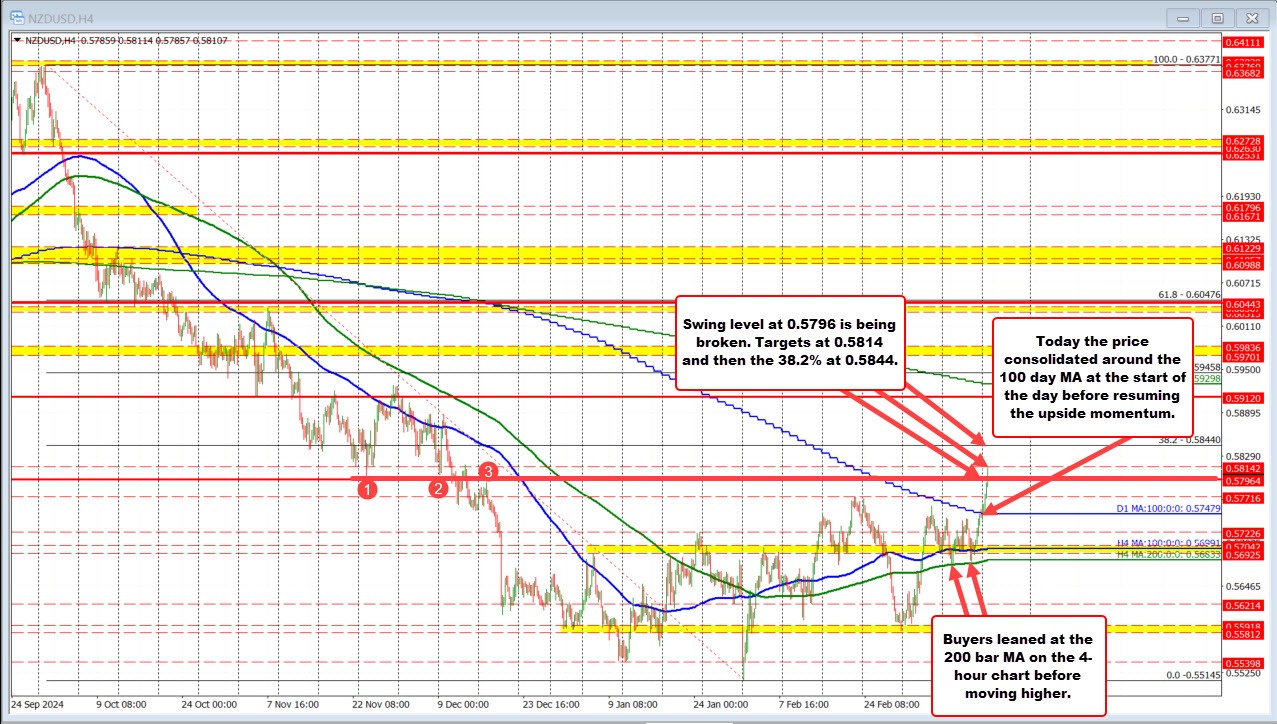
Task: Click the 0.59120 red price label
Action: (1247, 397)
